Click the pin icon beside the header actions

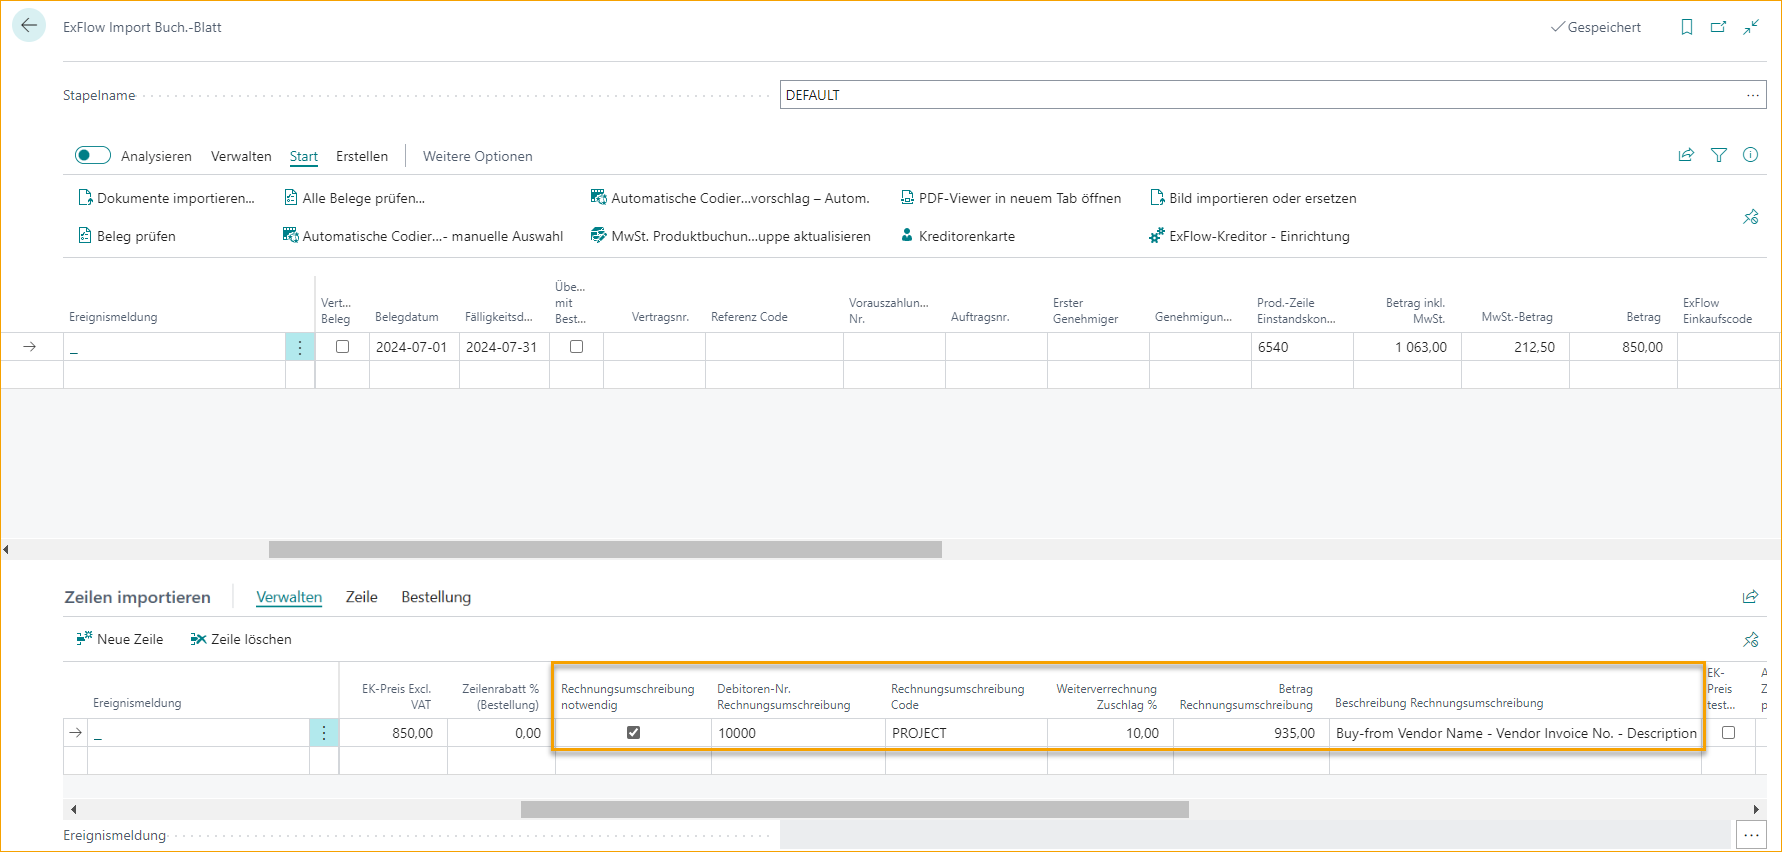(1751, 217)
